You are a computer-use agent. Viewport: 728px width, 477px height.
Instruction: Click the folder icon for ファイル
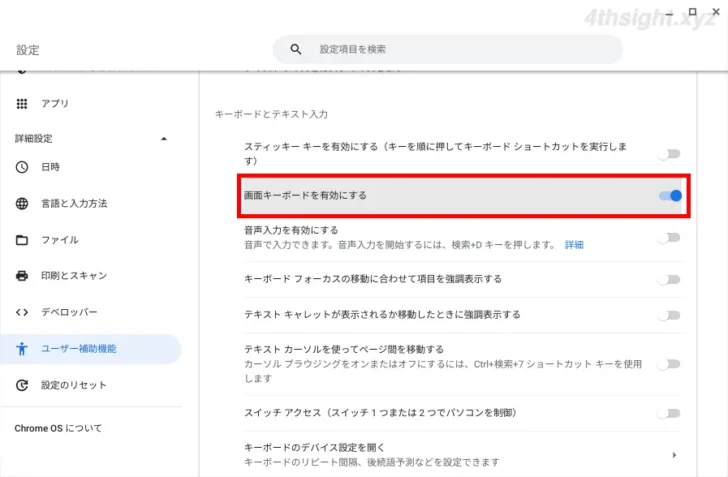[22, 240]
